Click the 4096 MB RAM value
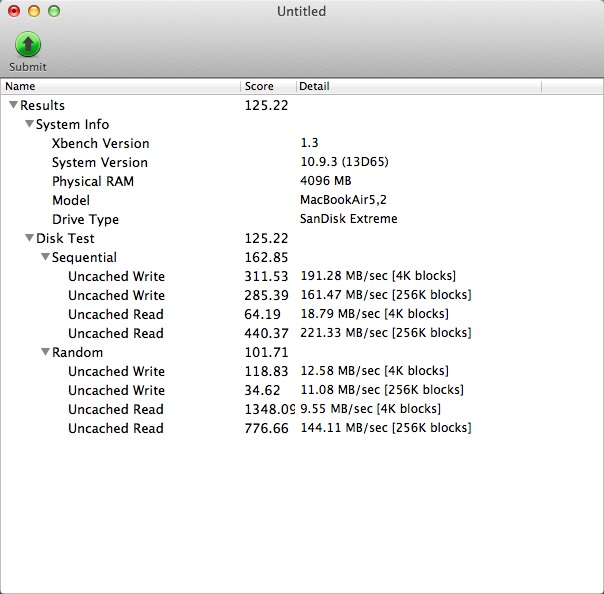This screenshot has height=594, width=604. [325, 181]
